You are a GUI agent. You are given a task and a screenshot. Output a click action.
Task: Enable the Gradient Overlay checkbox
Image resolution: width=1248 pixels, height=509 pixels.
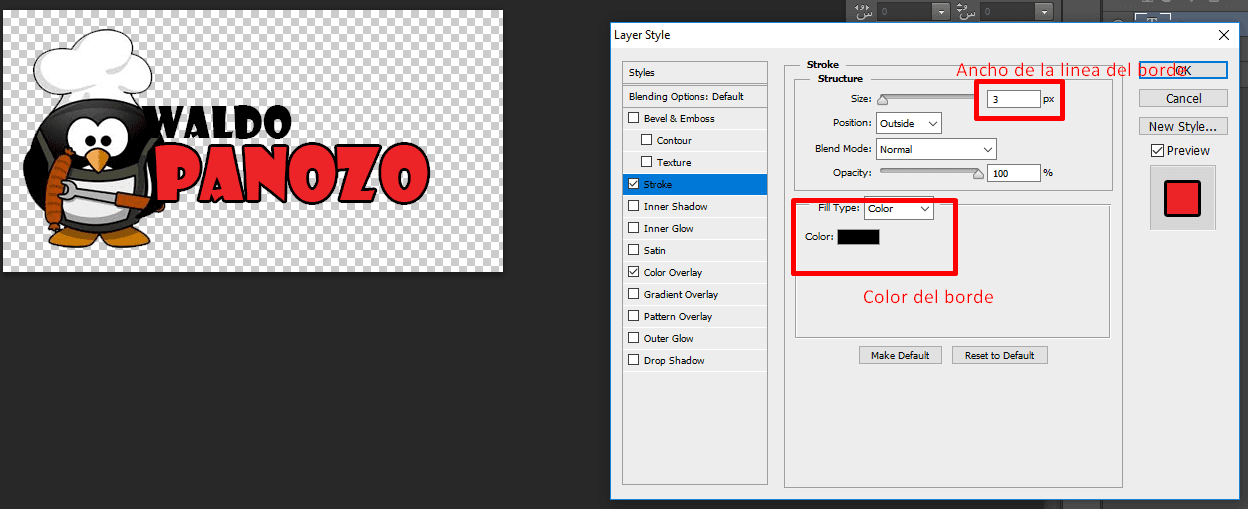click(633, 294)
